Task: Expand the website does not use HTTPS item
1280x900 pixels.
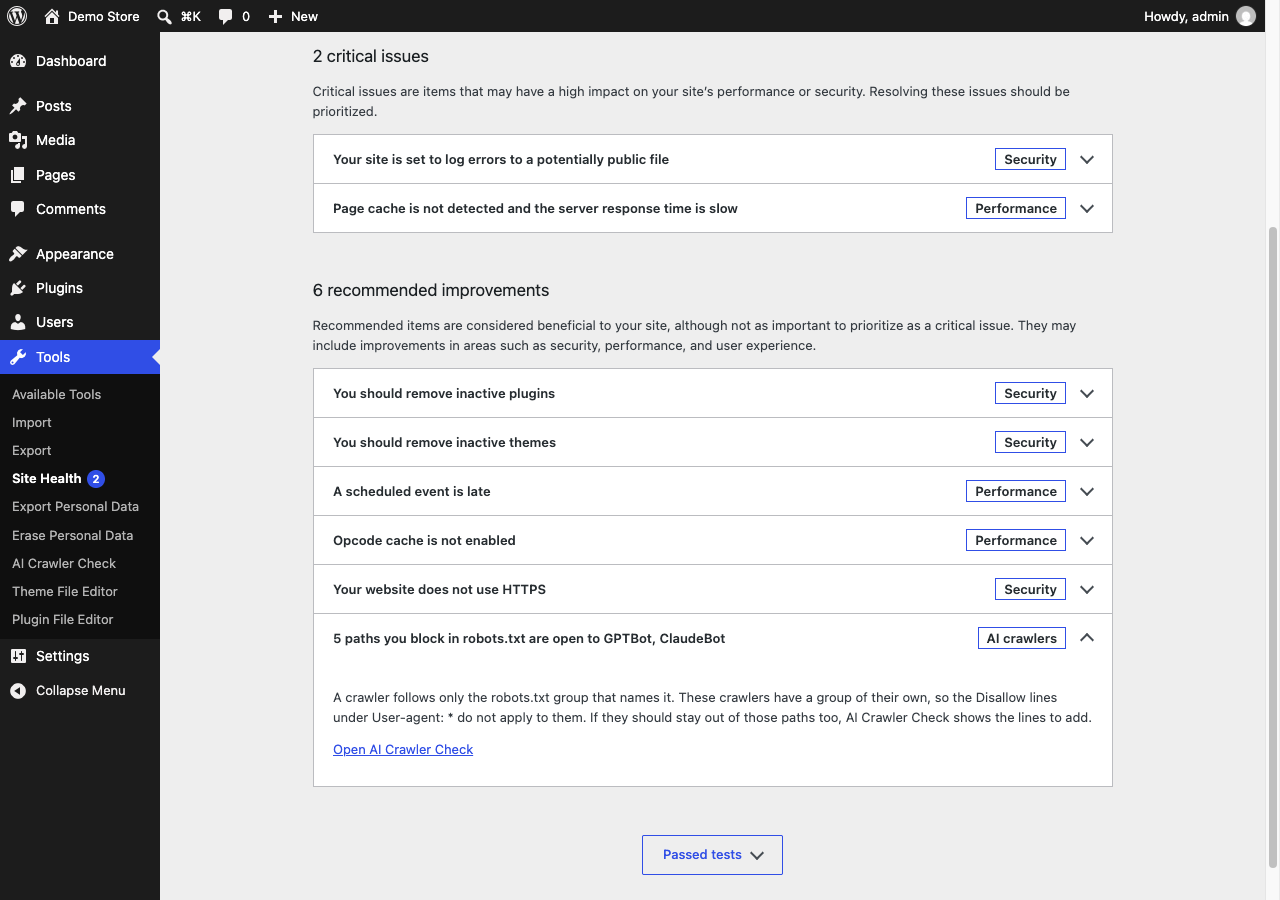Action: (x=713, y=589)
